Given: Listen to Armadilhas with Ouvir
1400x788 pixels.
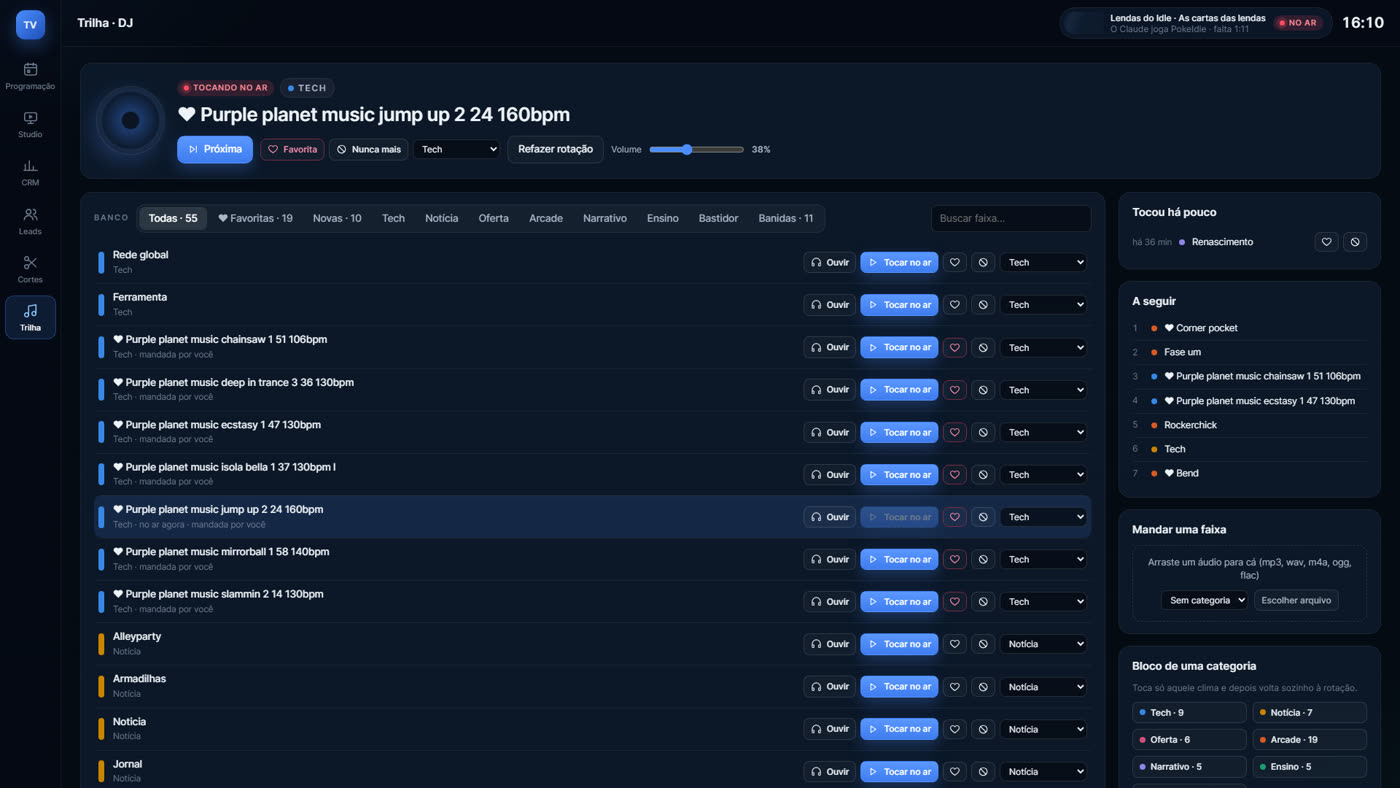Looking at the screenshot, I should tap(830, 687).
